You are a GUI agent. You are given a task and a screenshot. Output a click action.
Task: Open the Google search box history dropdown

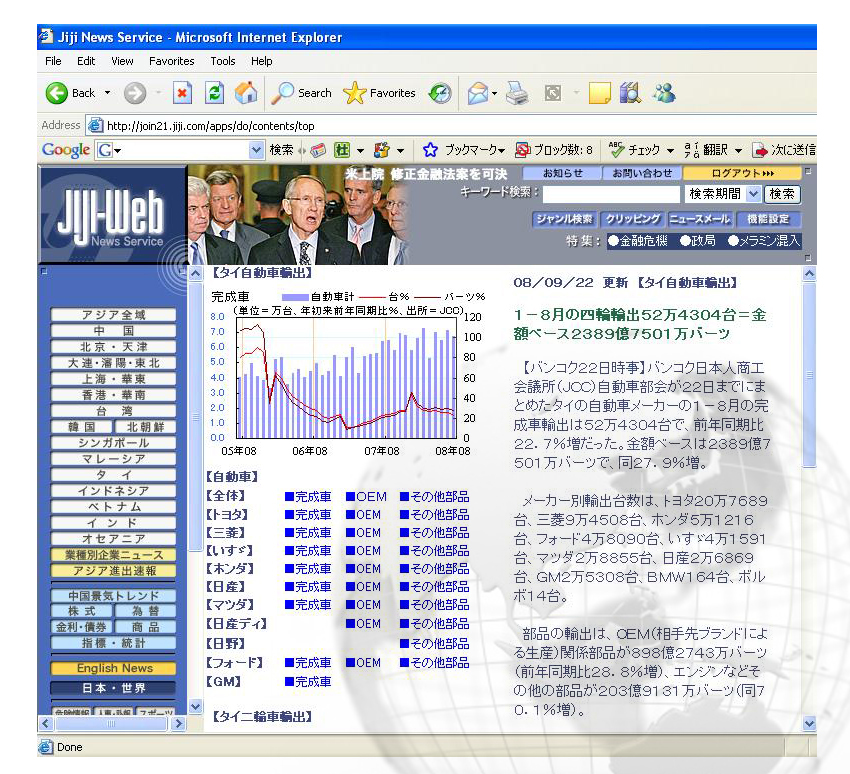pos(256,150)
